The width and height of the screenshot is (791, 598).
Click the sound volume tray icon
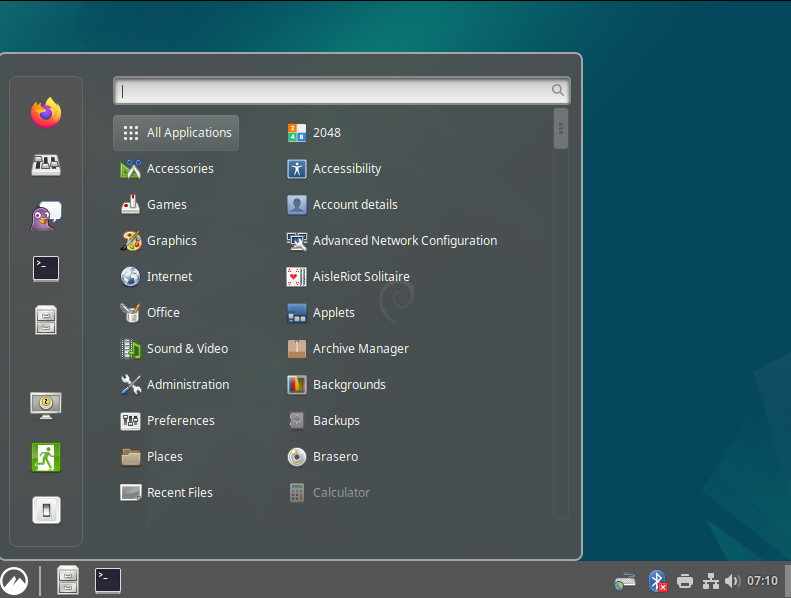(732, 581)
